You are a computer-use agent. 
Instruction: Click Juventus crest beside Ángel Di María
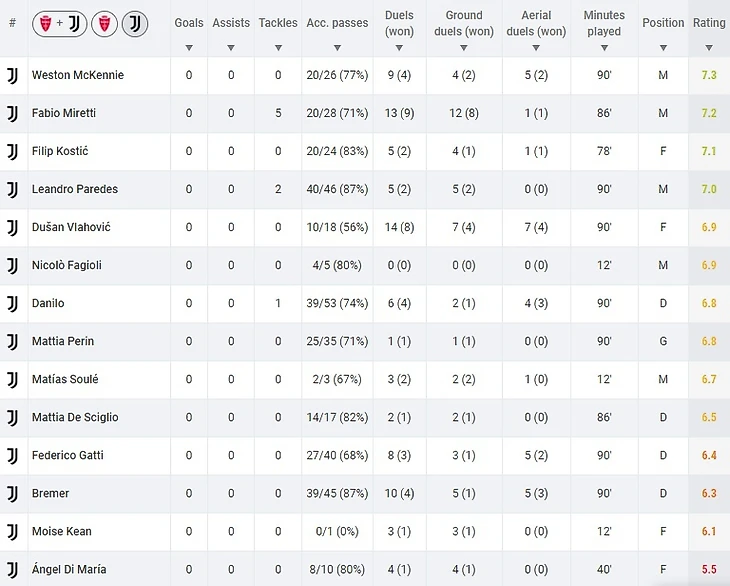click(13, 569)
